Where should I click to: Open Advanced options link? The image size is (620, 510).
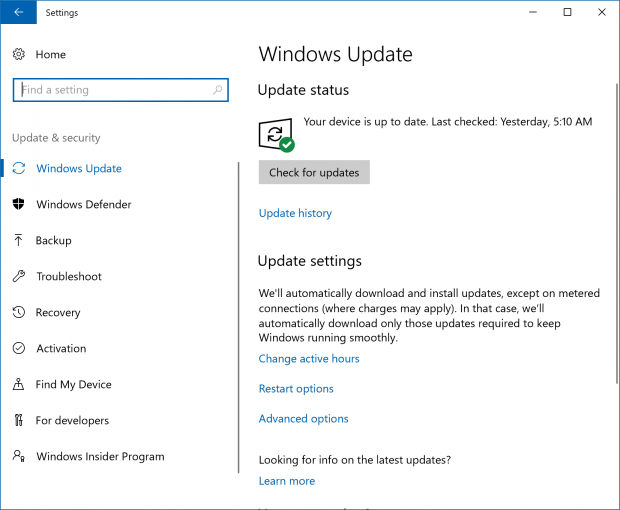point(304,419)
